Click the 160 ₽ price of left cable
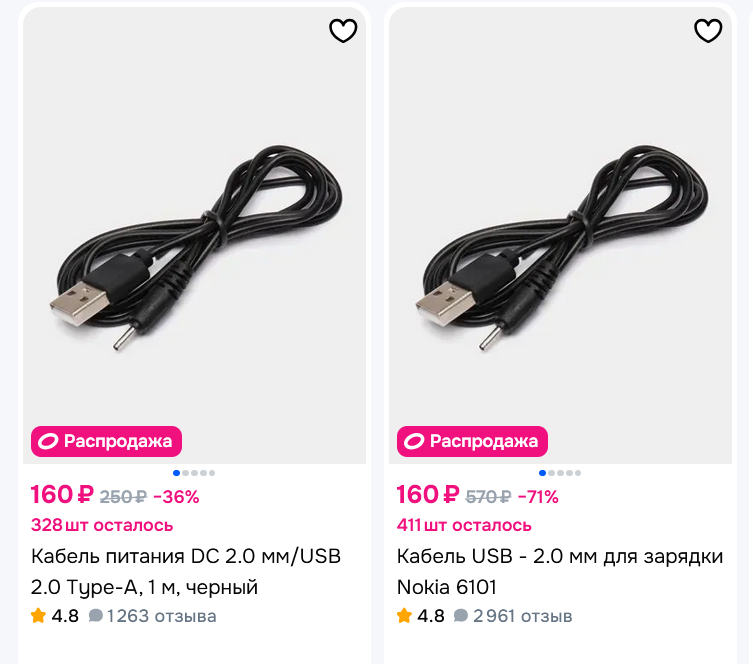This screenshot has width=753, height=664. 62,495
